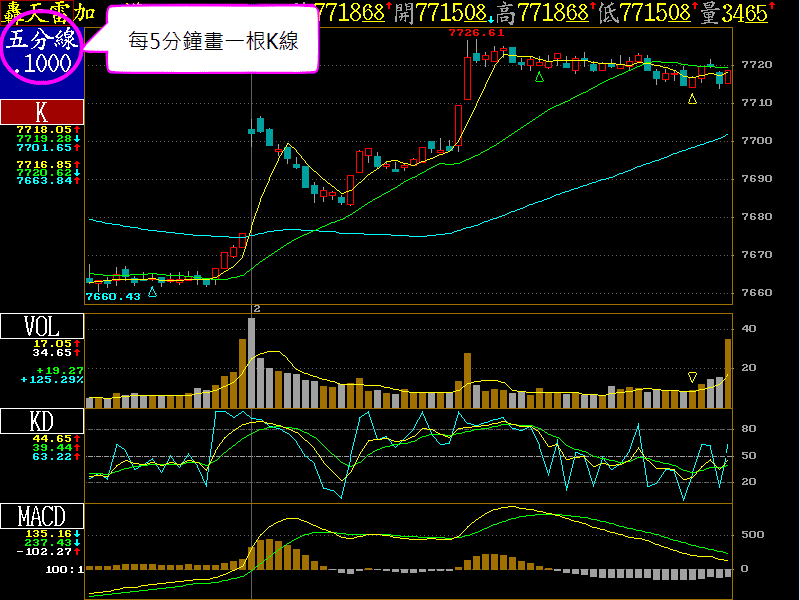Image resolution: width=800 pixels, height=600 pixels.
Task: Click the 每5分鐘畫一根K線 tooltip bubble
Action: pyautogui.click(x=213, y=42)
